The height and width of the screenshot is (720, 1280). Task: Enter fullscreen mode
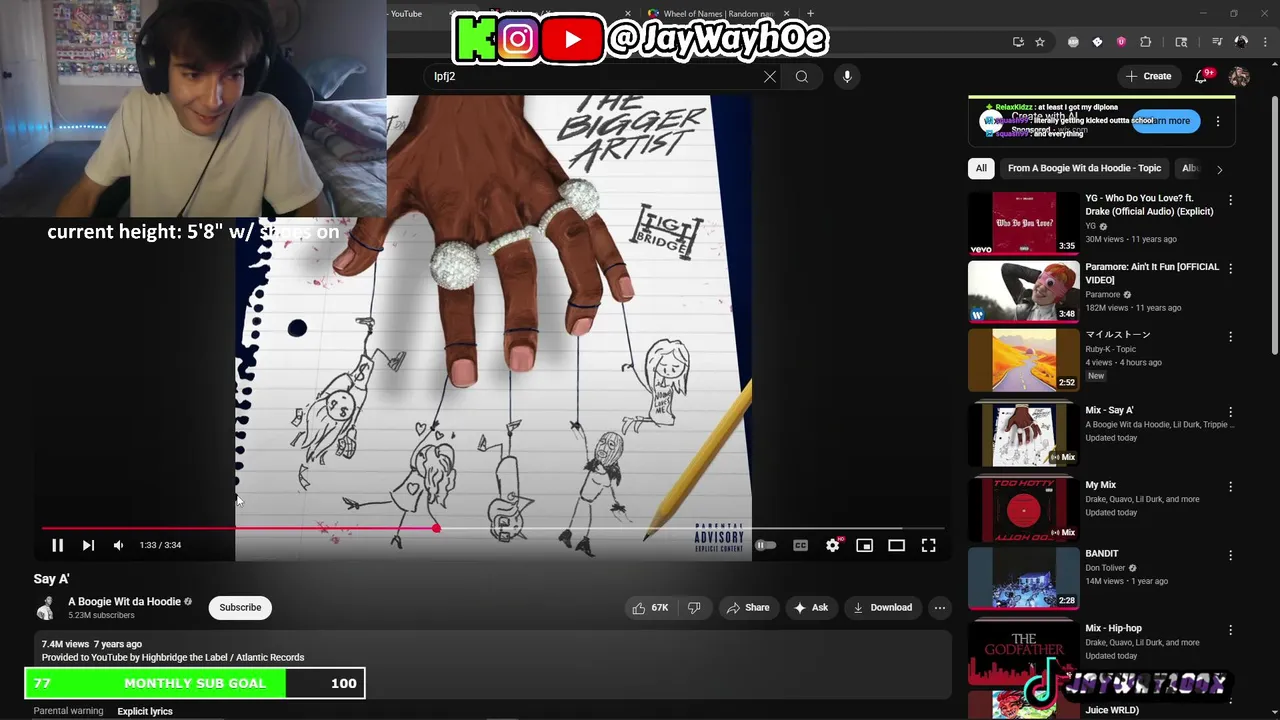928,545
